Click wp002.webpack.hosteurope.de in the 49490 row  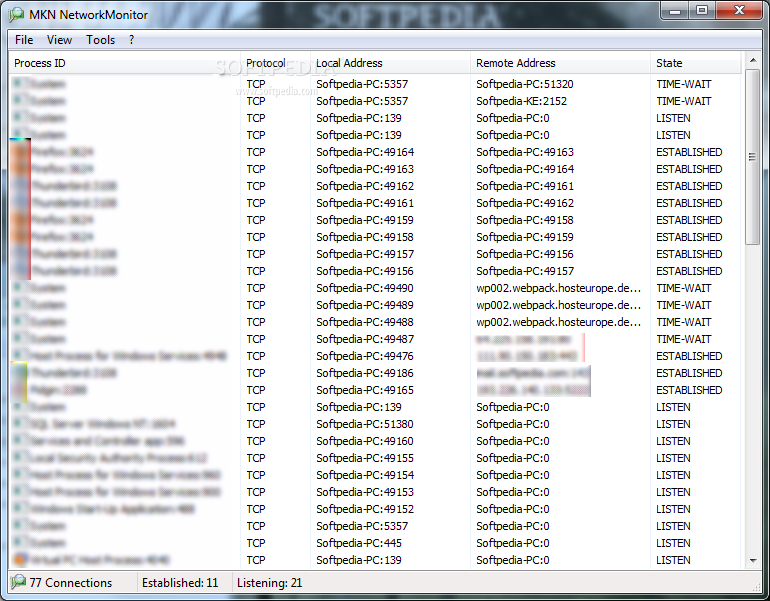pos(559,288)
